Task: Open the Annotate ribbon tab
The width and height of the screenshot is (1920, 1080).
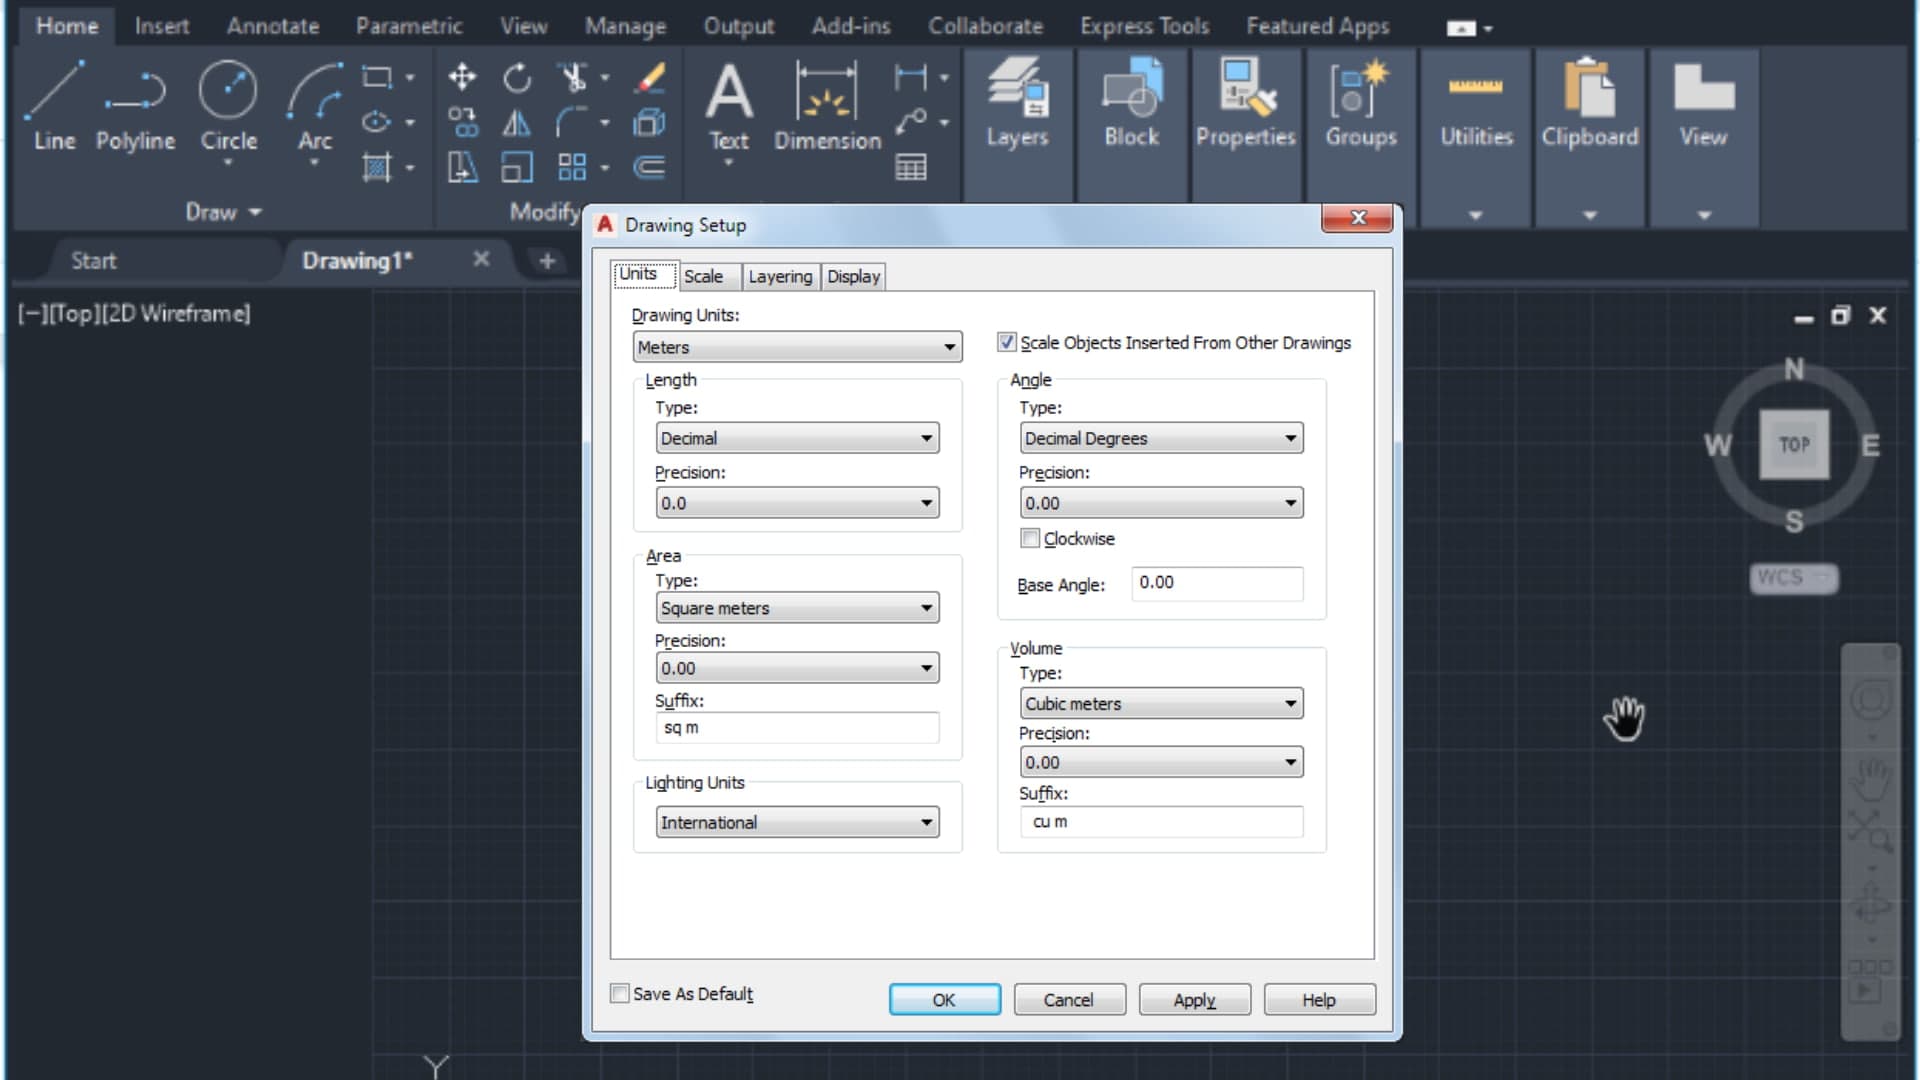Action: point(272,26)
